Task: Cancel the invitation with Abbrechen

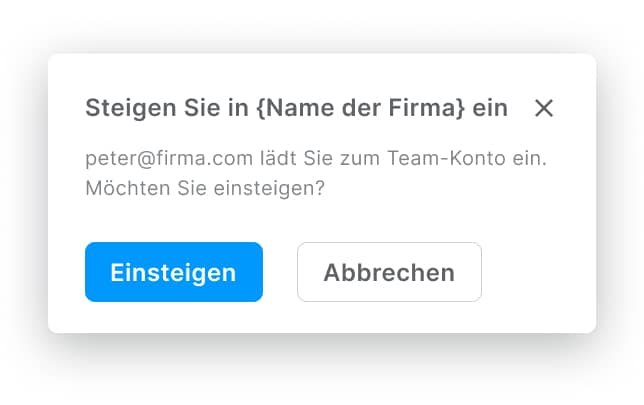Action: click(x=389, y=272)
